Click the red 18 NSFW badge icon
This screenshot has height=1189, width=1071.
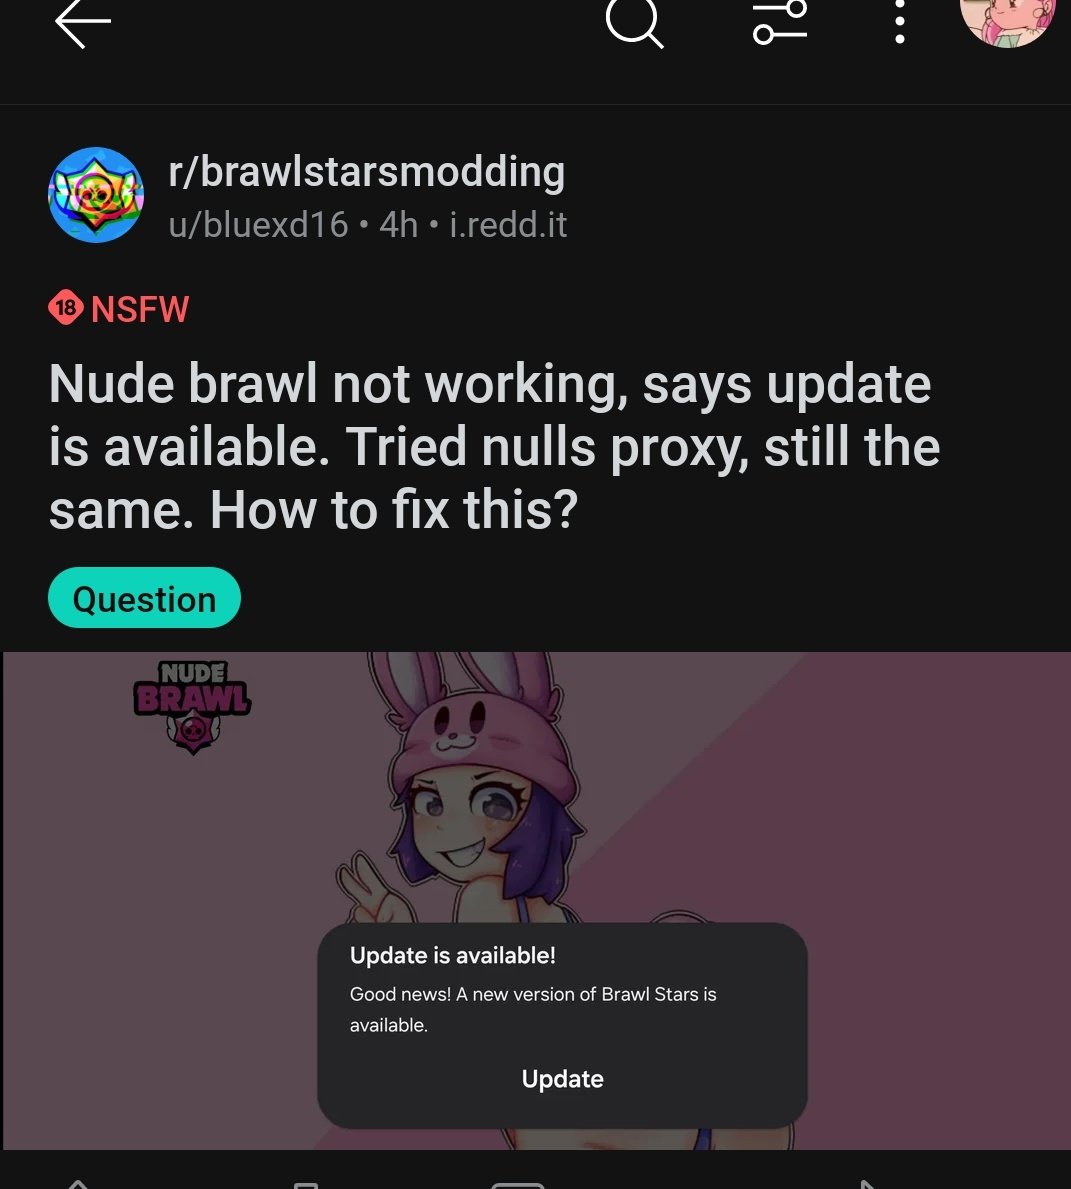tap(66, 308)
